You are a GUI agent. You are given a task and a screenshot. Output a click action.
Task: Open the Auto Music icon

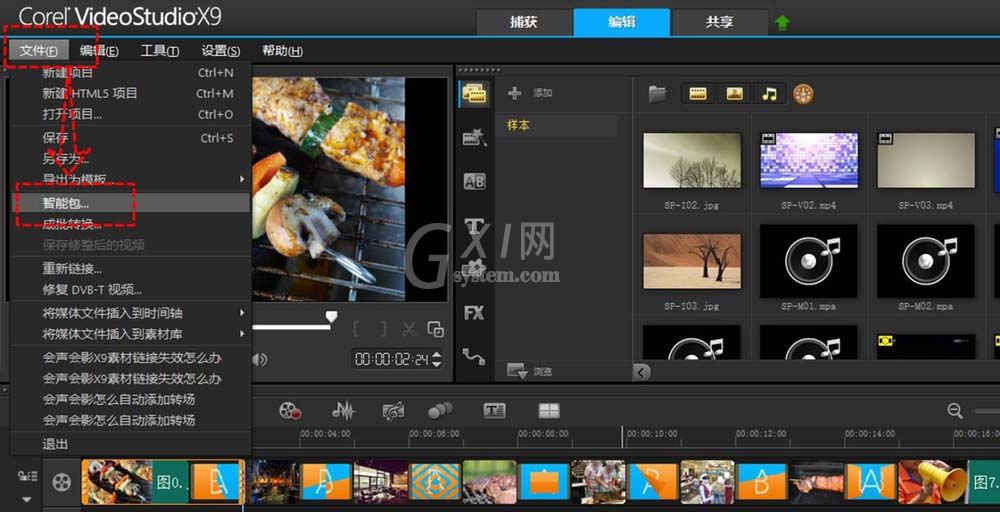[393, 411]
